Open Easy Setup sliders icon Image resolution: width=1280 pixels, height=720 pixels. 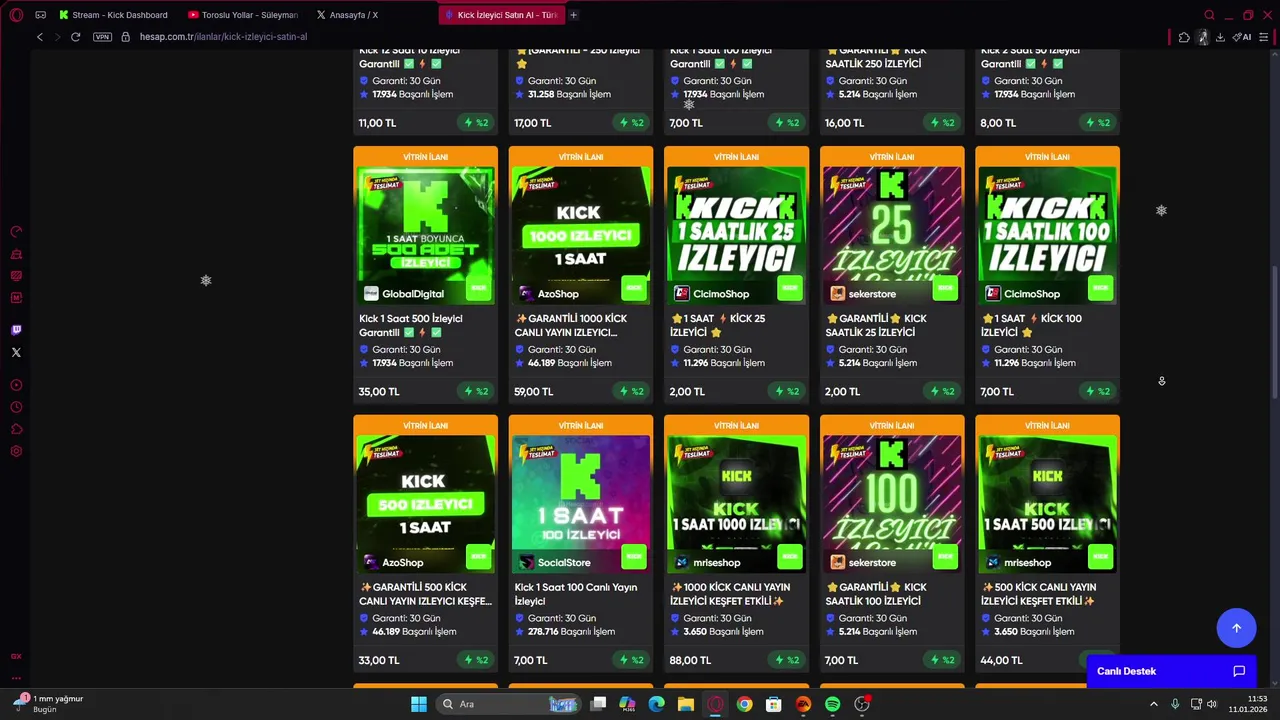(1263, 37)
